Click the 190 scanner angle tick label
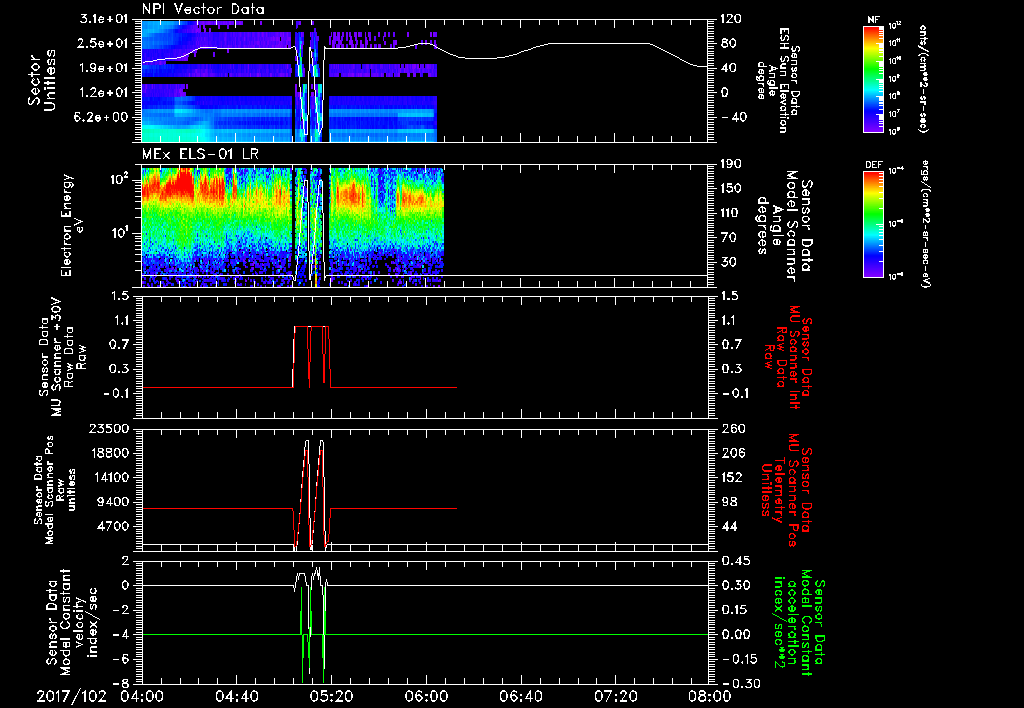This screenshot has width=1024, height=708. tap(731, 164)
